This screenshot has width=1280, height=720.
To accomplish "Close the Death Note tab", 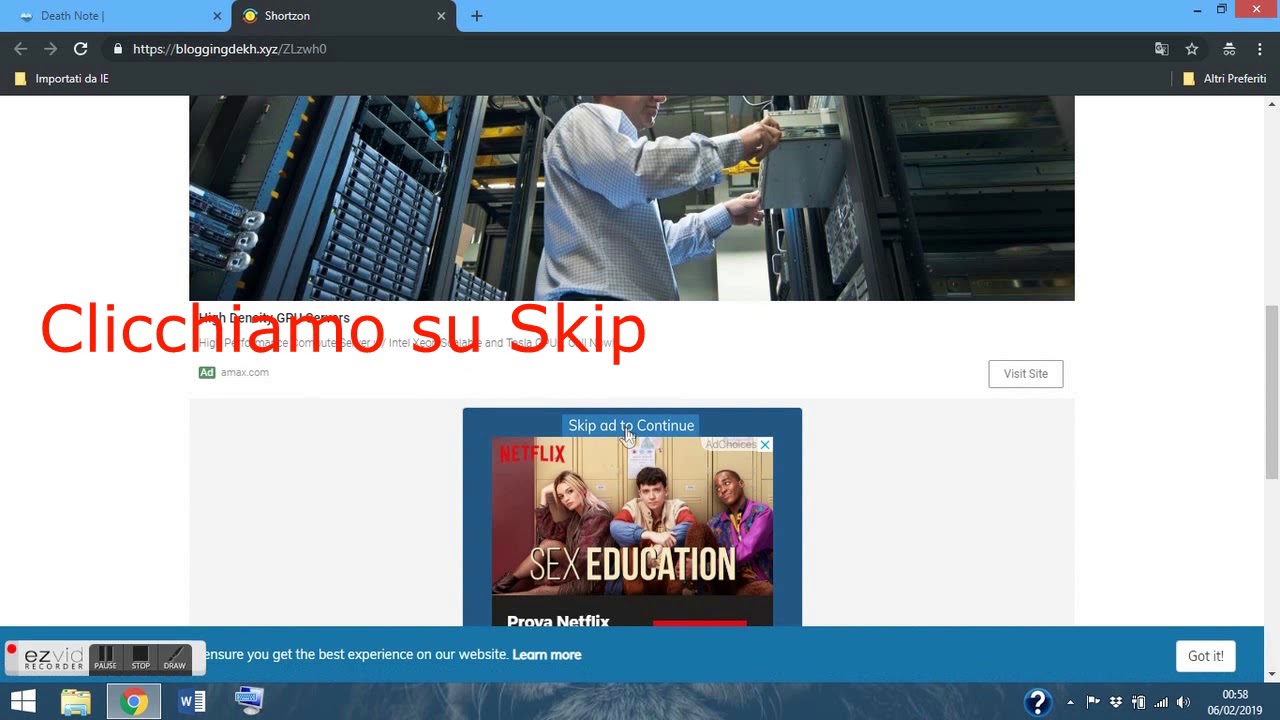I will (x=218, y=16).
